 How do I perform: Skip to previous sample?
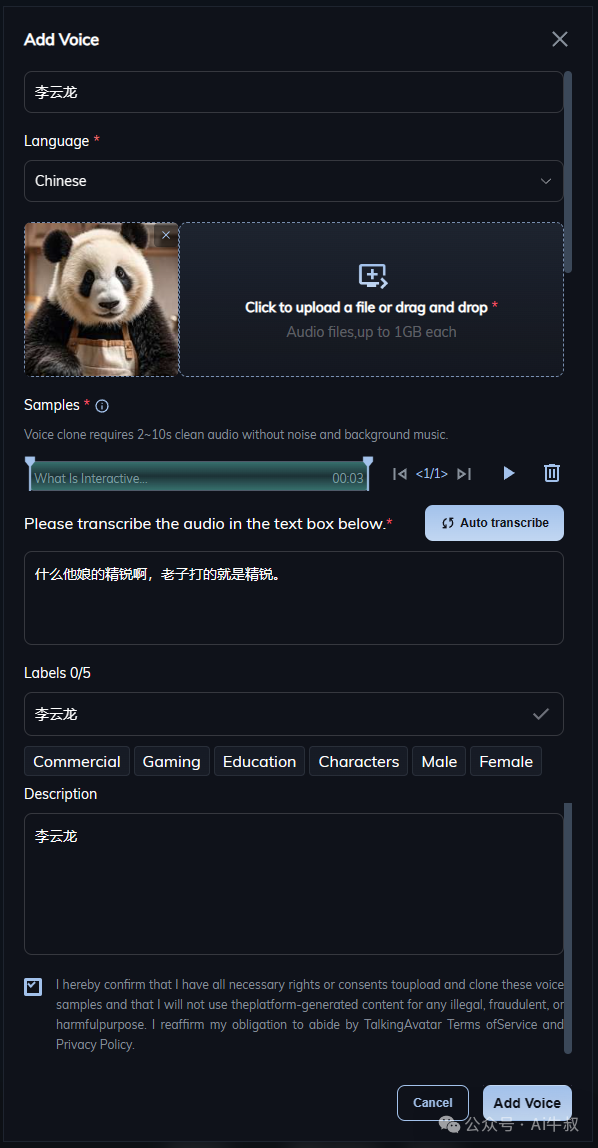[400, 474]
